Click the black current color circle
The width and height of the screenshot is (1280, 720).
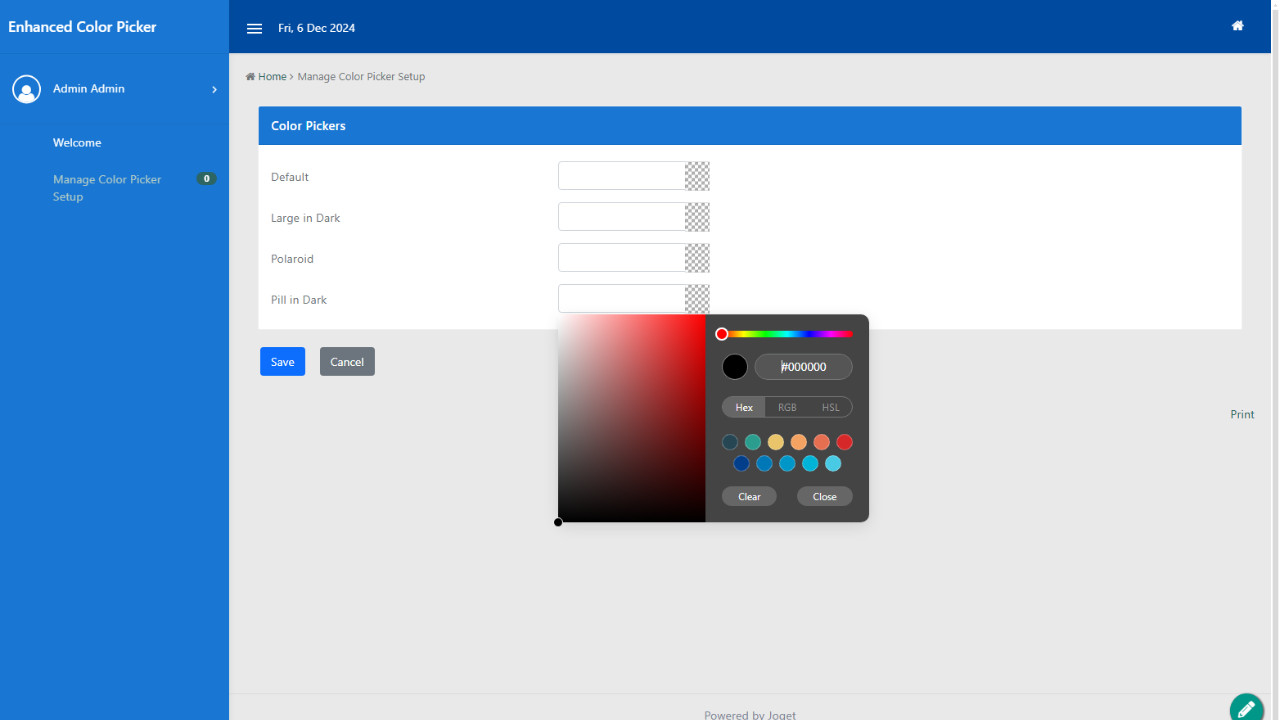[x=735, y=367]
